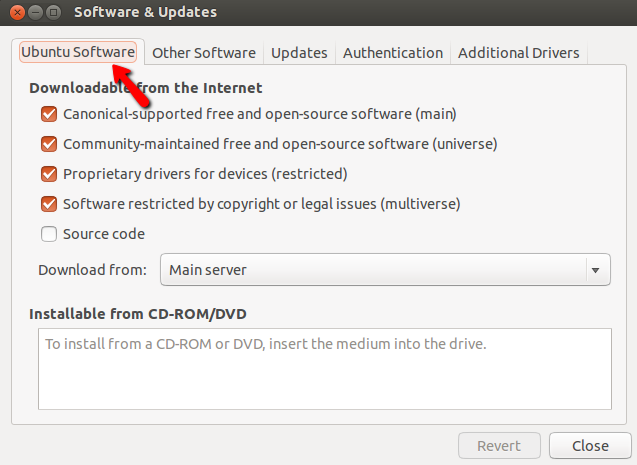Toggle Software restricted by copyright (multiverse)
Image resolution: width=637 pixels, height=465 pixels.
click(49, 204)
